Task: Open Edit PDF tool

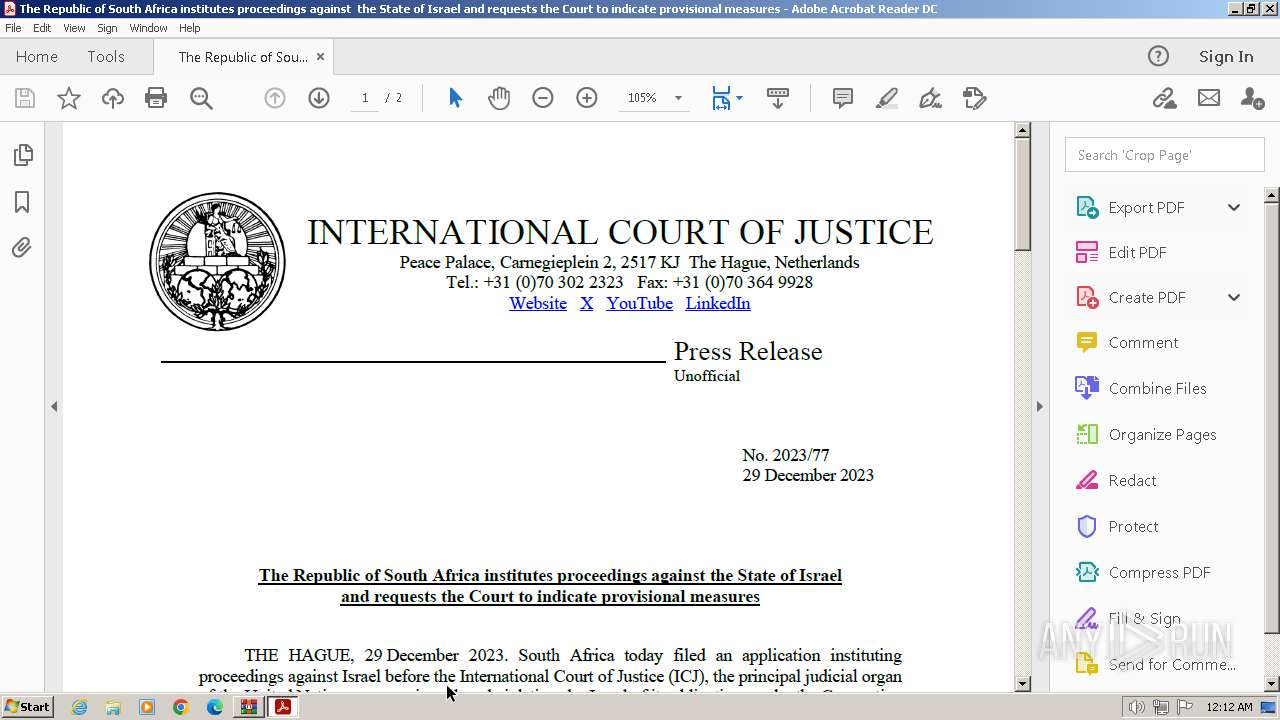Action: [1137, 253]
